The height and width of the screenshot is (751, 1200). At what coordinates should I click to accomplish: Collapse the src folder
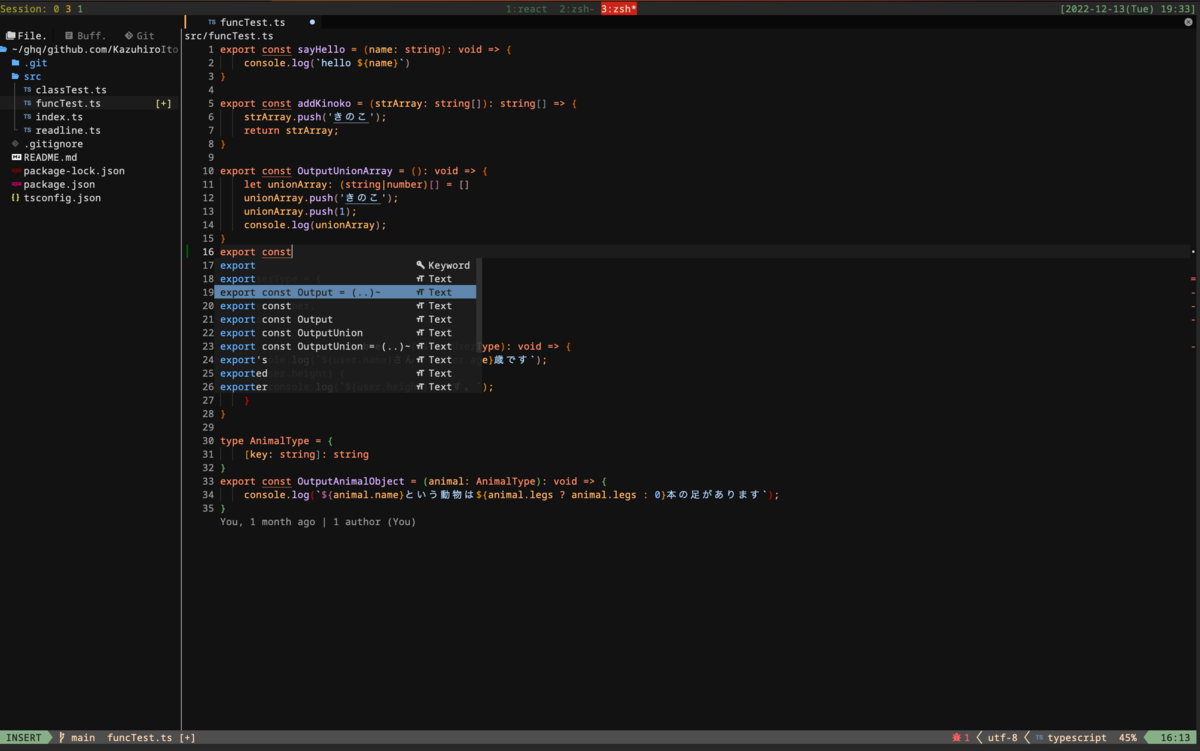(x=33, y=76)
